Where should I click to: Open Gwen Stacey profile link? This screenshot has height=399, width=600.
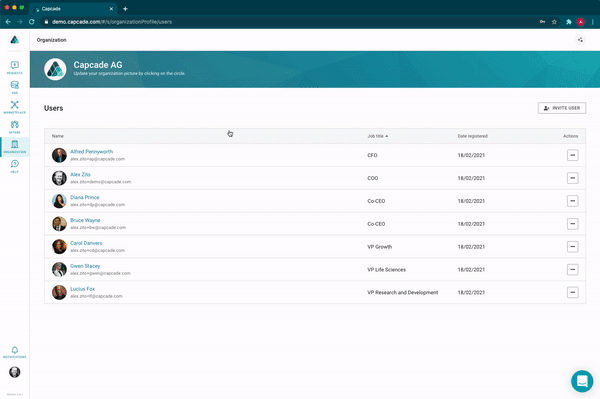pos(85,266)
